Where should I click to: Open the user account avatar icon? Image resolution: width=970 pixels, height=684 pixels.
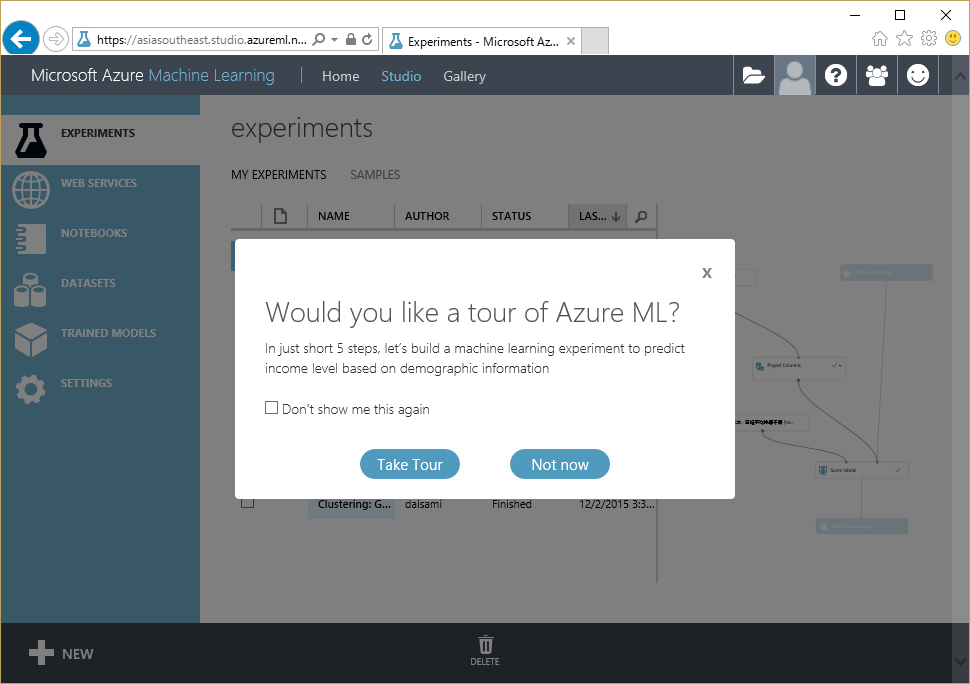tap(794, 75)
